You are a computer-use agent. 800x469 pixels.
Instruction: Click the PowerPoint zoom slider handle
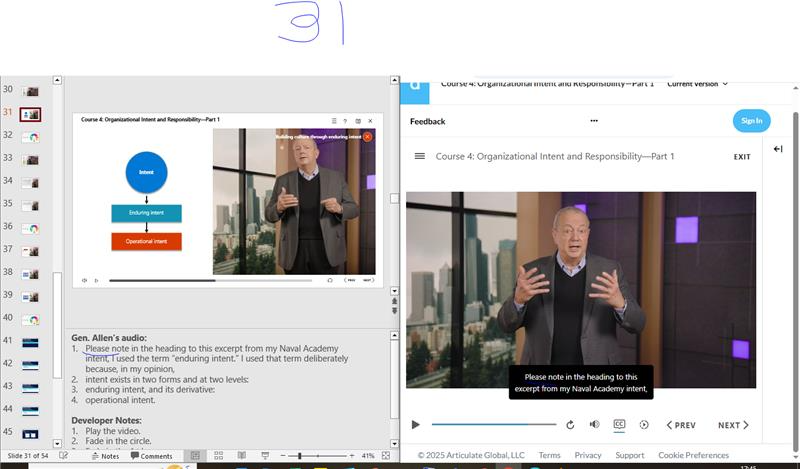point(299,455)
